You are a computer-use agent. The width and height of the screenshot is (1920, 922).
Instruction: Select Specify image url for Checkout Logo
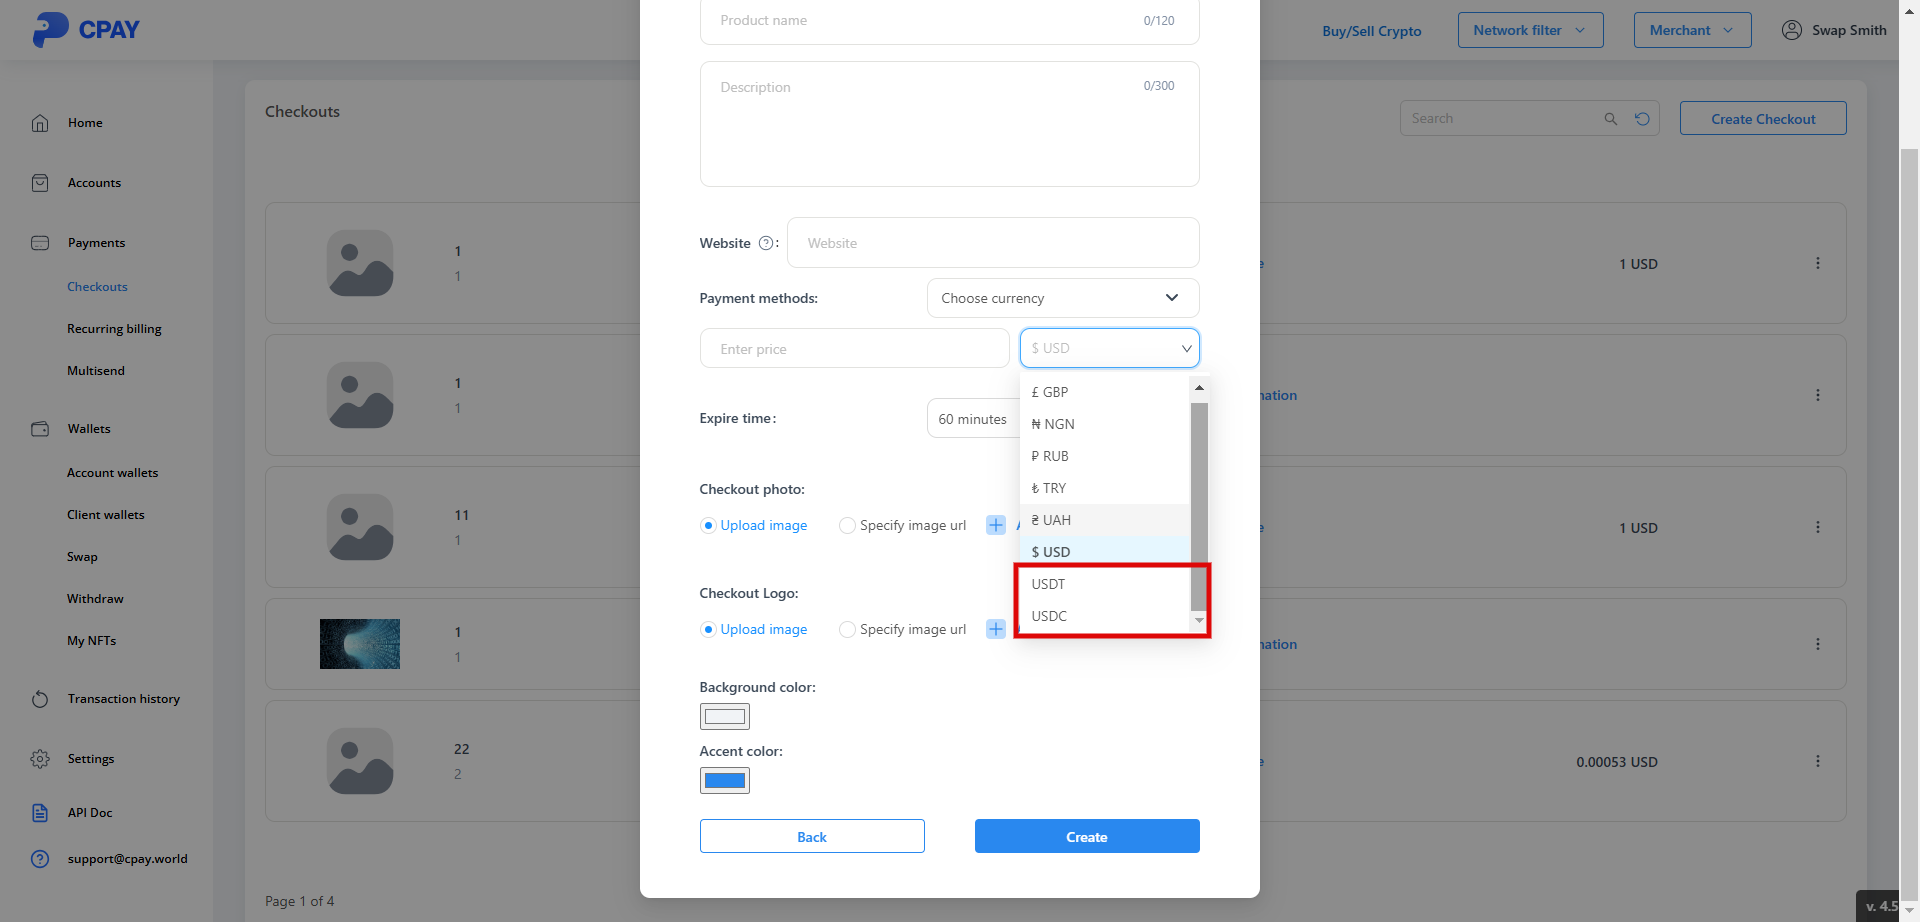[x=848, y=629]
